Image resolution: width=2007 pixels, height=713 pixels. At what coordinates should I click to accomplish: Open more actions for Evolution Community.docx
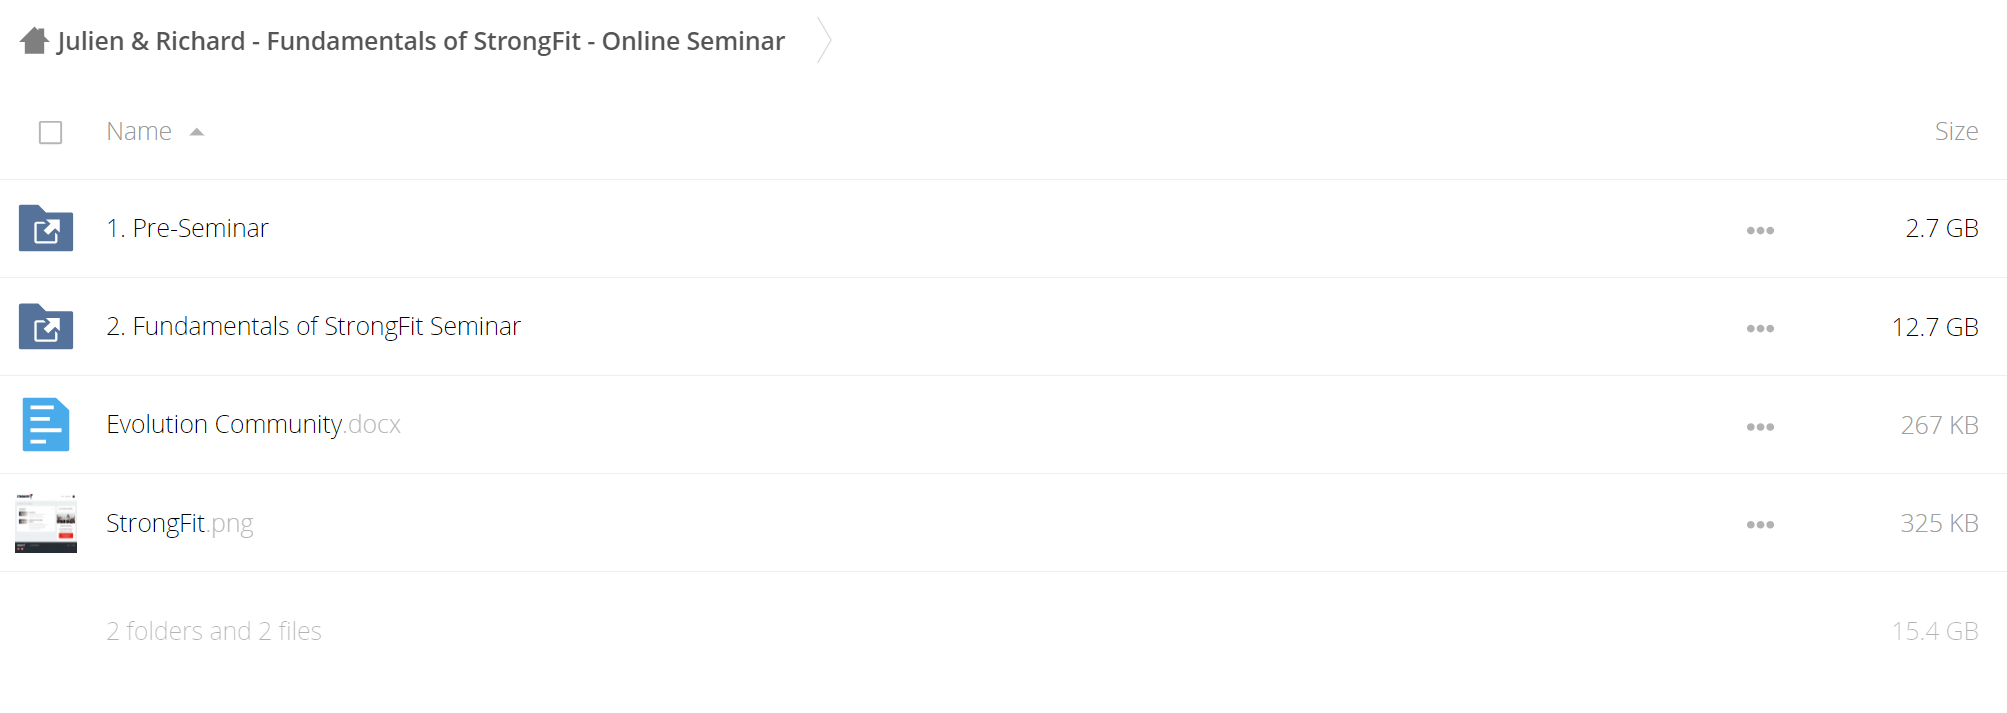click(x=1760, y=426)
